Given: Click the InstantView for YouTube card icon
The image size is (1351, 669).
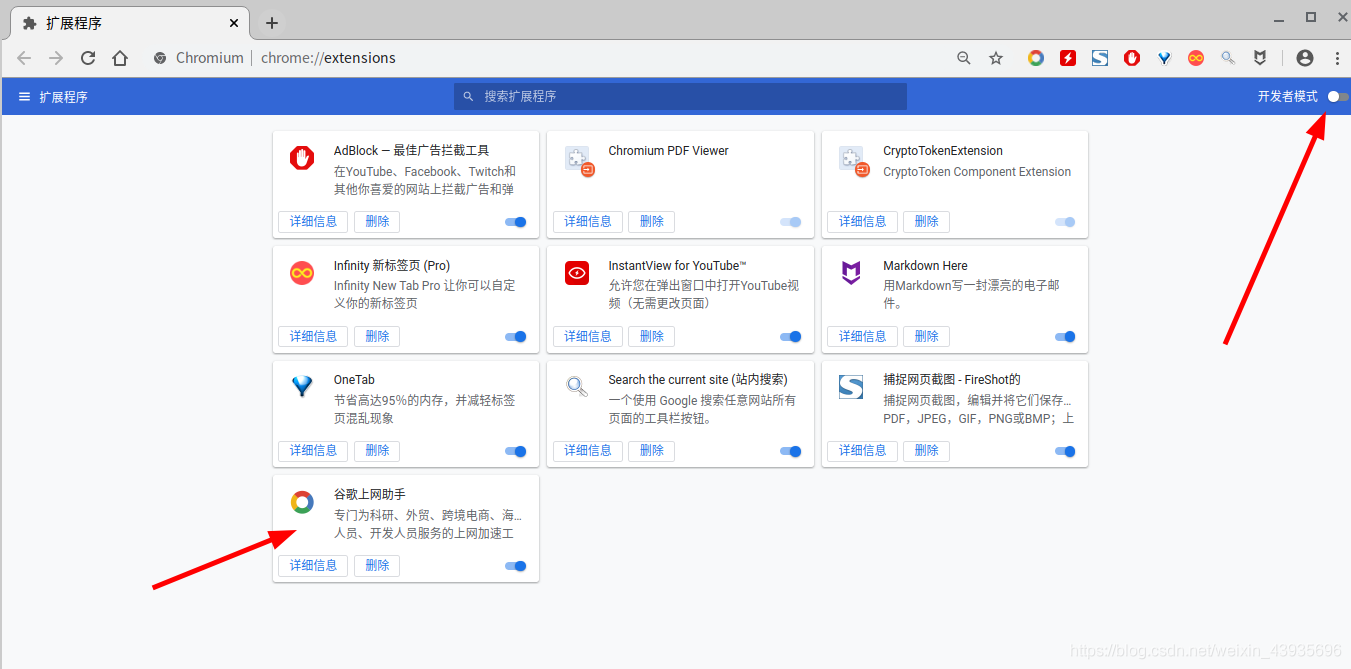Looking at the screenshot, I should [x=577, y=273].
